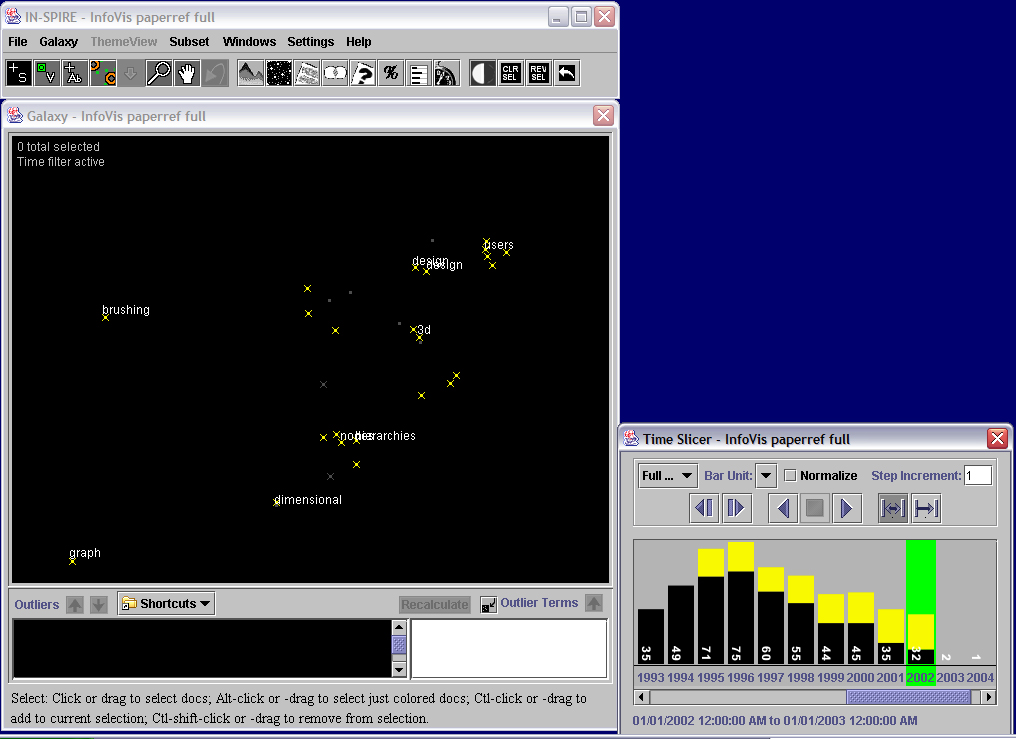1016x740 pixels.
Task: Play the time slicer forward
Action: coord(846,508)
